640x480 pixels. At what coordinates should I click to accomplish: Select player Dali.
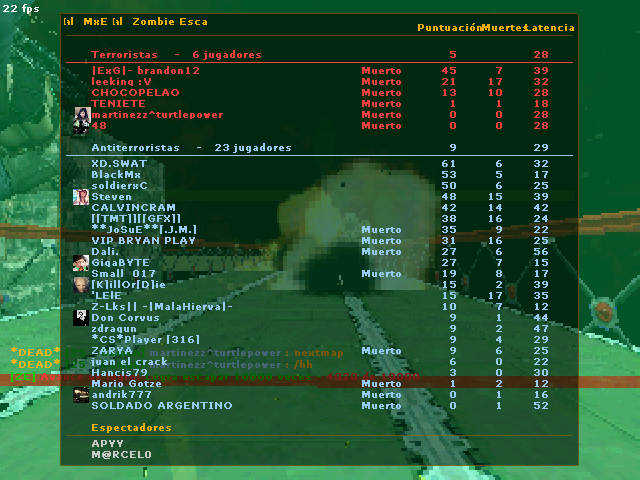[x=105, y=252]
